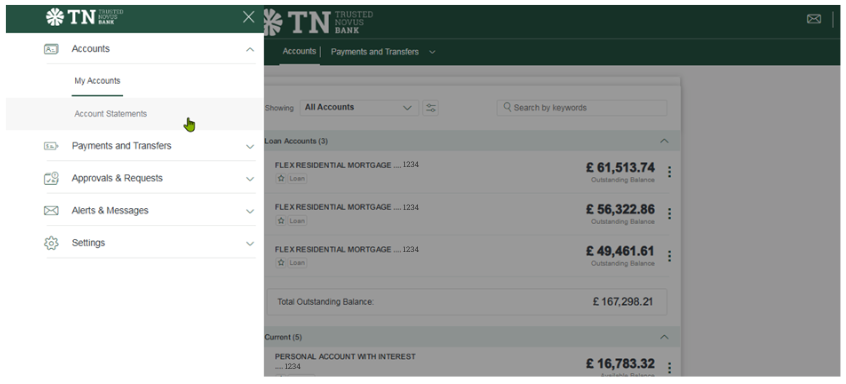The image size is (846, 384).
Task: Close the side menu with the X button
Action: click(249, 17)
